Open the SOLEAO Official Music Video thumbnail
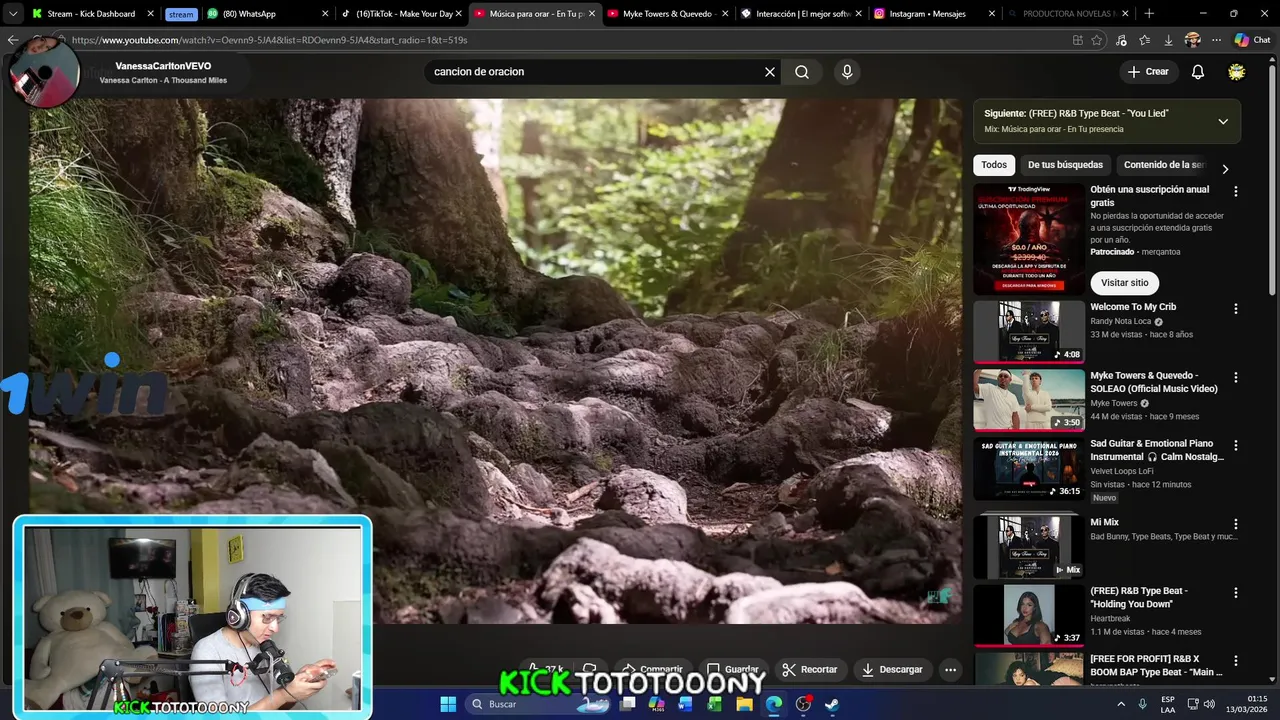1280x720 pixels. (x=1029, y=400)
